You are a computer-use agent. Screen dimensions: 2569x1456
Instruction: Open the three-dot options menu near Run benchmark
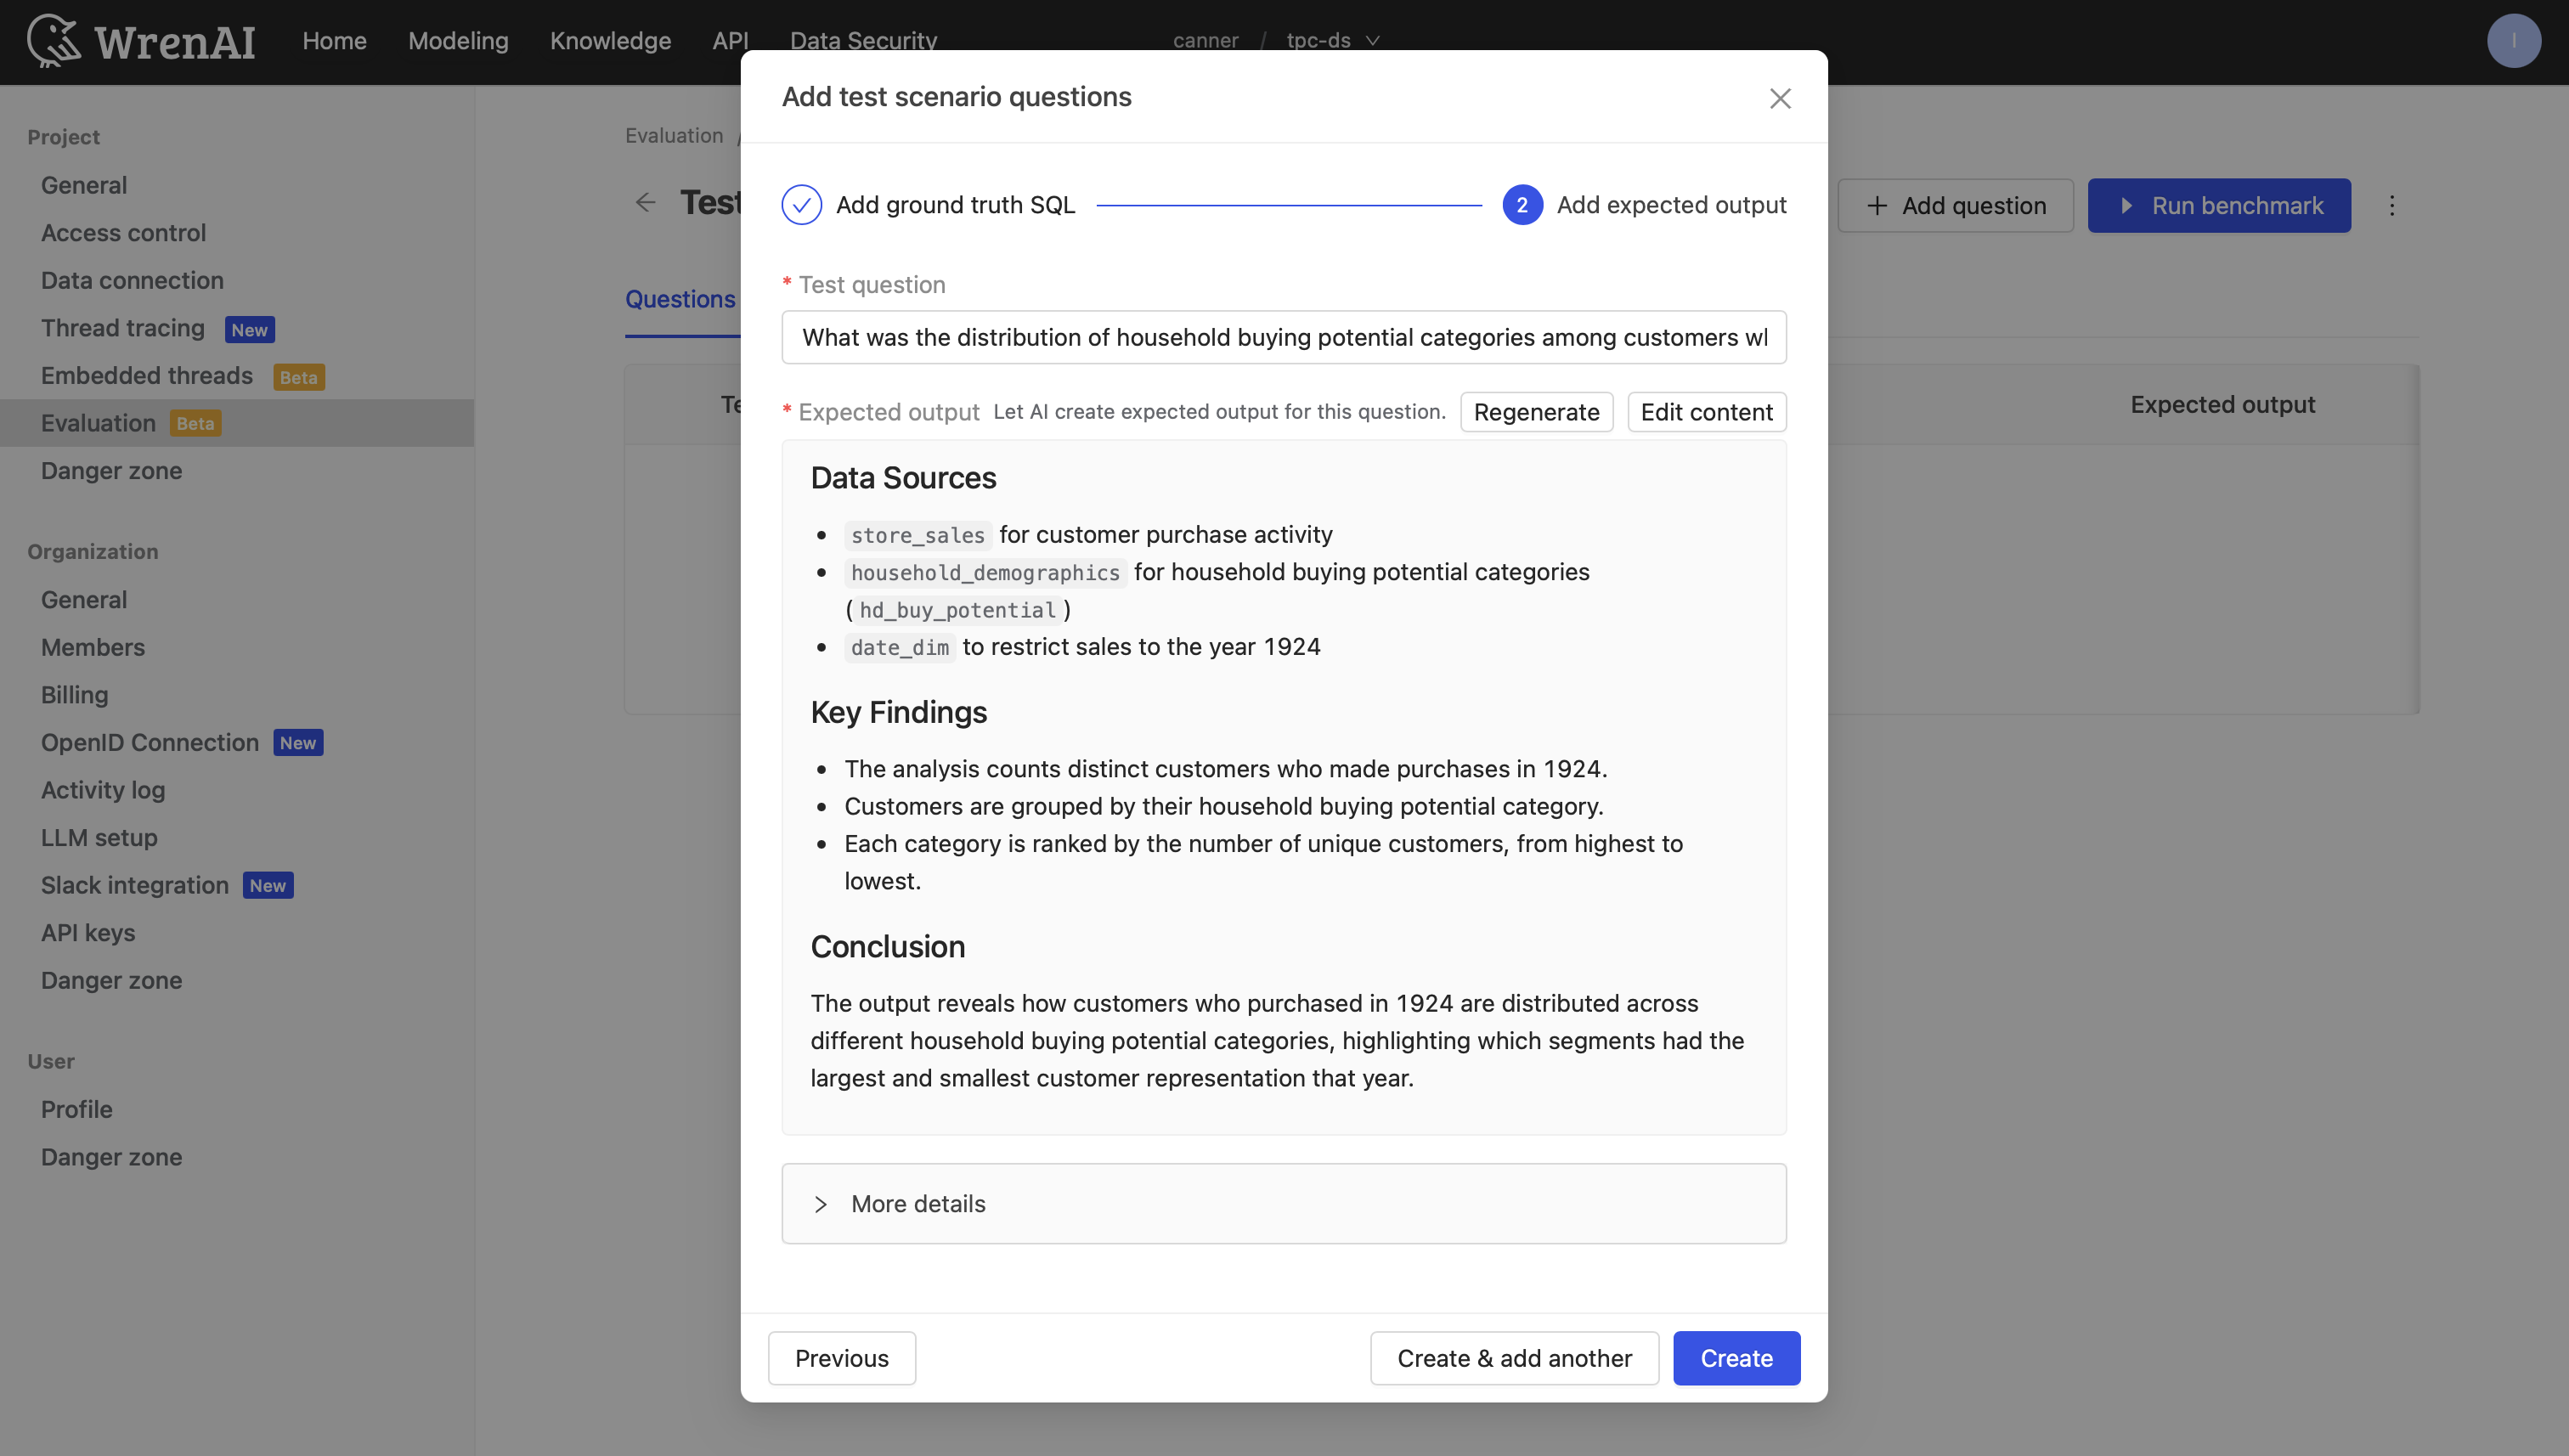click(x=2392, y=205)
